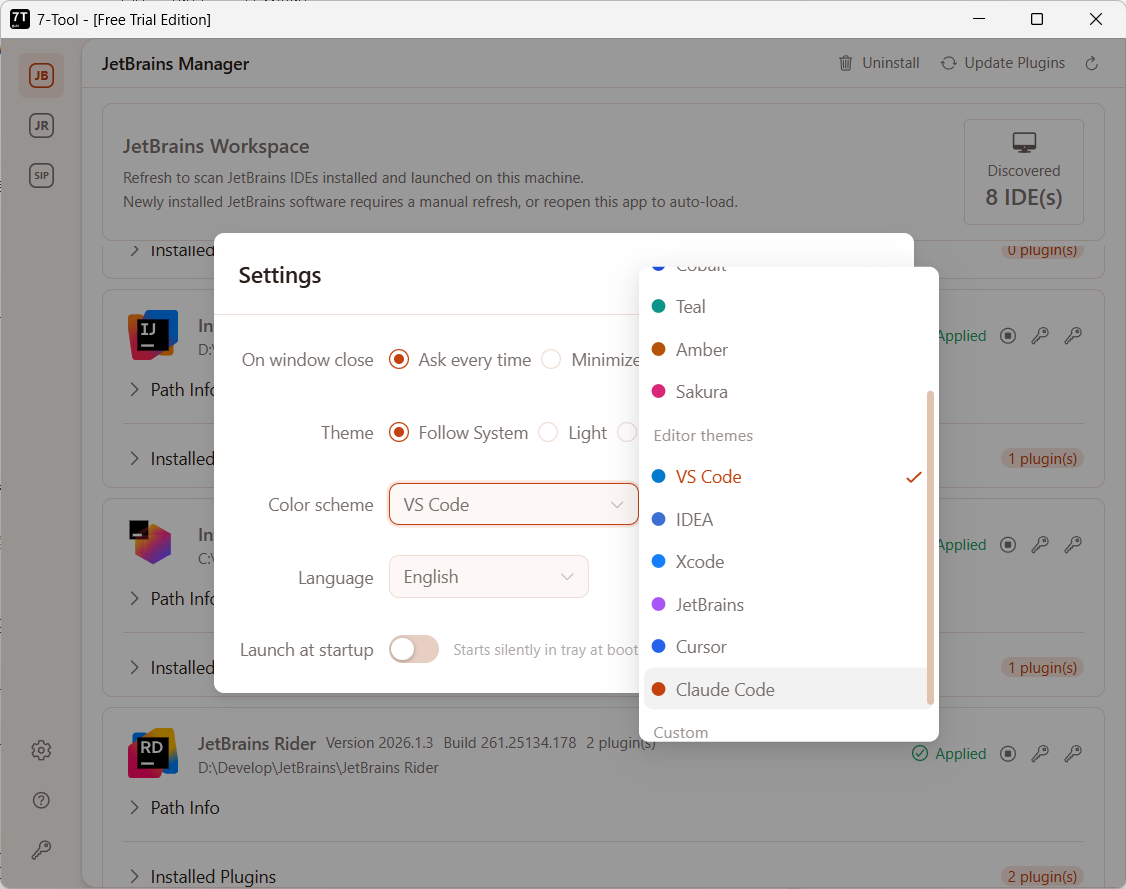Click Version 2026.1.3 text
1126x889 pixels.
pos(380,743)
